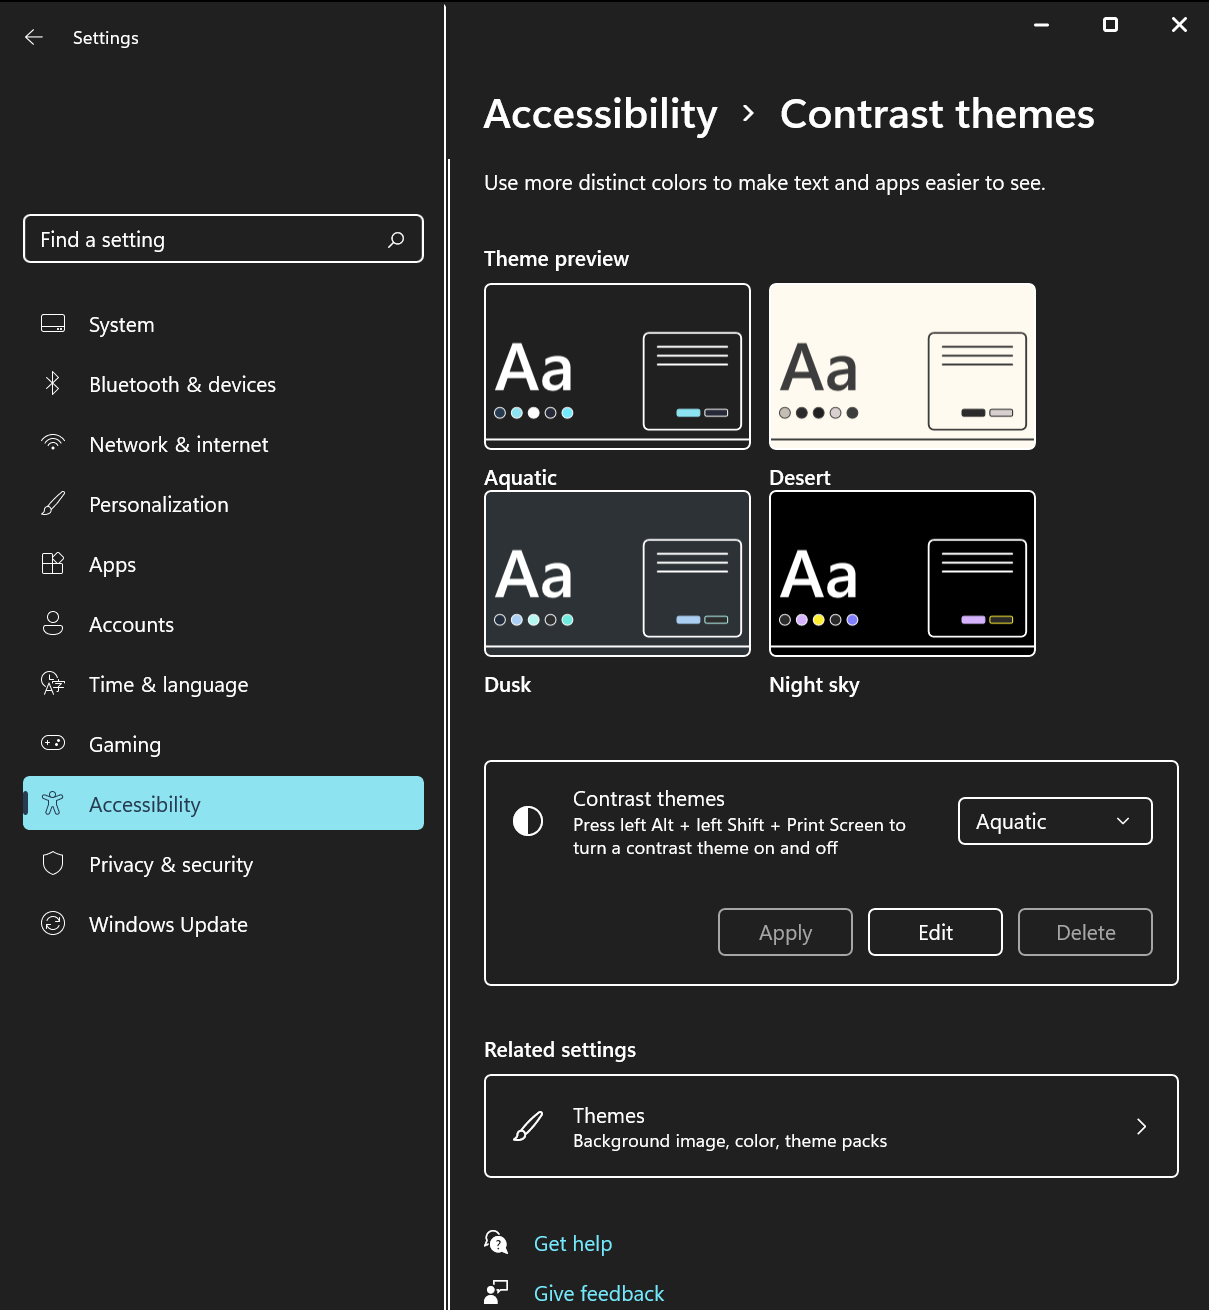Click the contrast themes half-circle icon

527,821
